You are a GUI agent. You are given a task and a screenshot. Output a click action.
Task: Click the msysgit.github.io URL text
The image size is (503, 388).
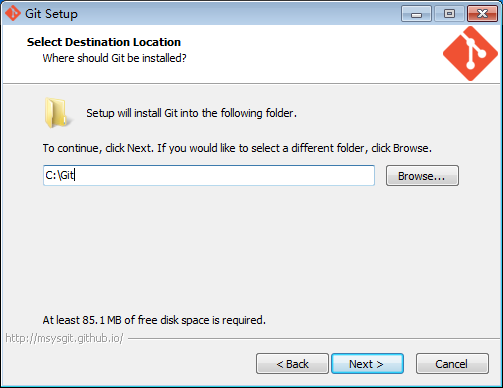point(64,338)
